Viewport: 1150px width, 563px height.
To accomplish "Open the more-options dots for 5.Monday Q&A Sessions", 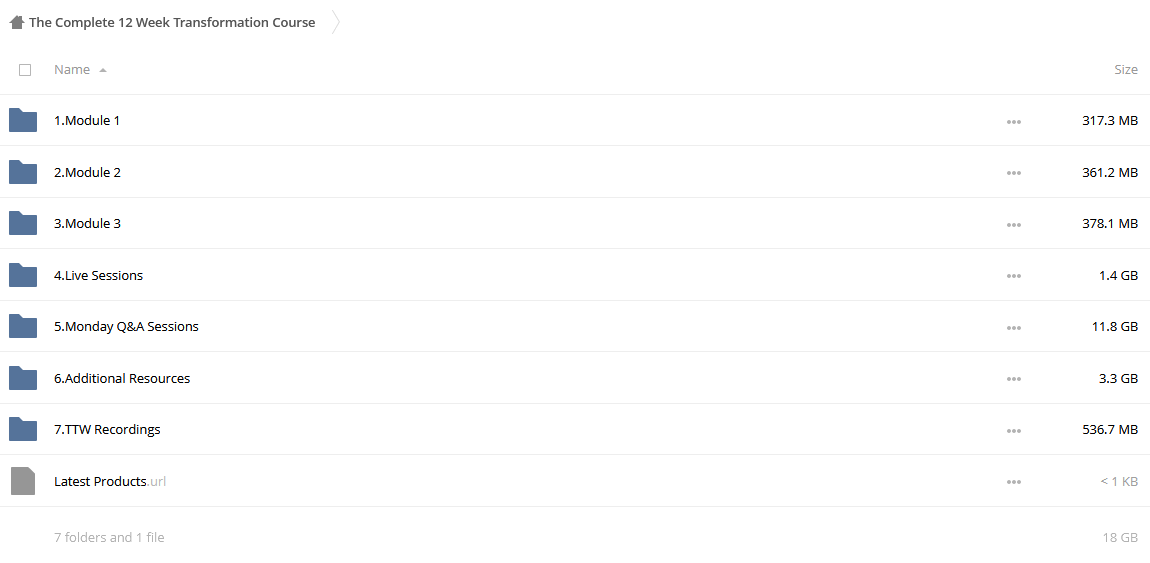I will tap(1014, 328).
